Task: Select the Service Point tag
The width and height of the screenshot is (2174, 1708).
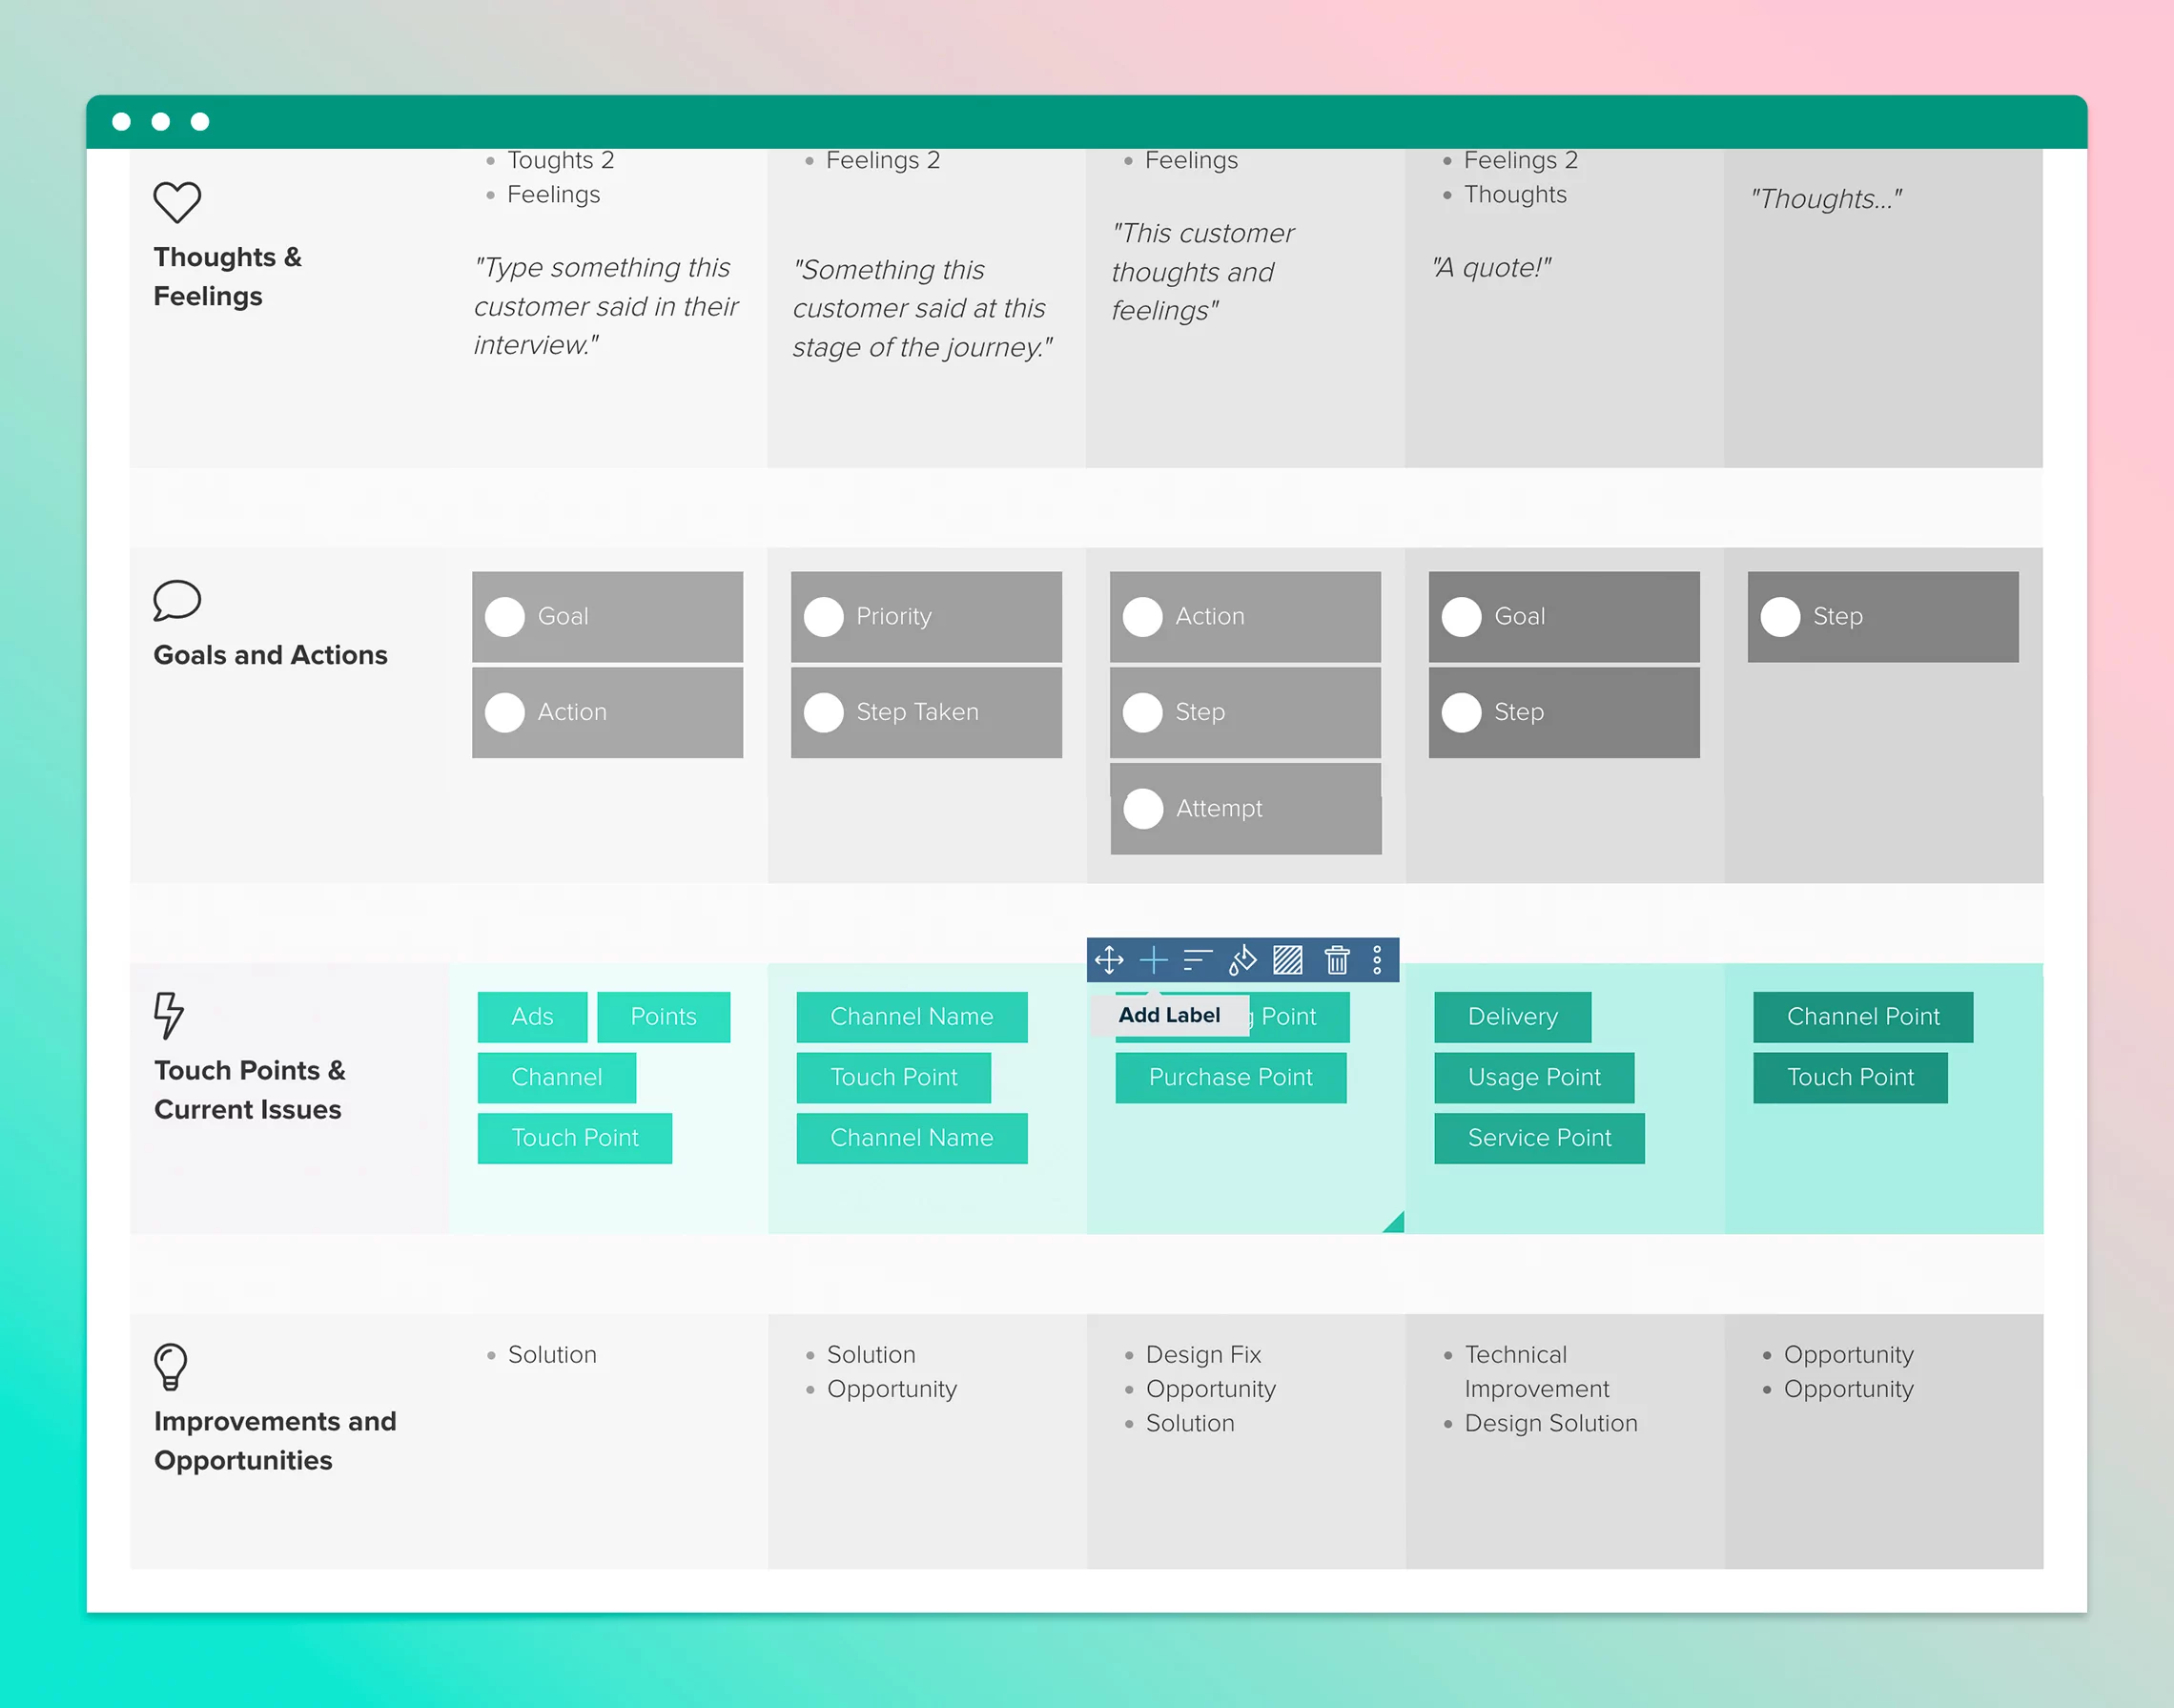Action: click(1539, 1137)
